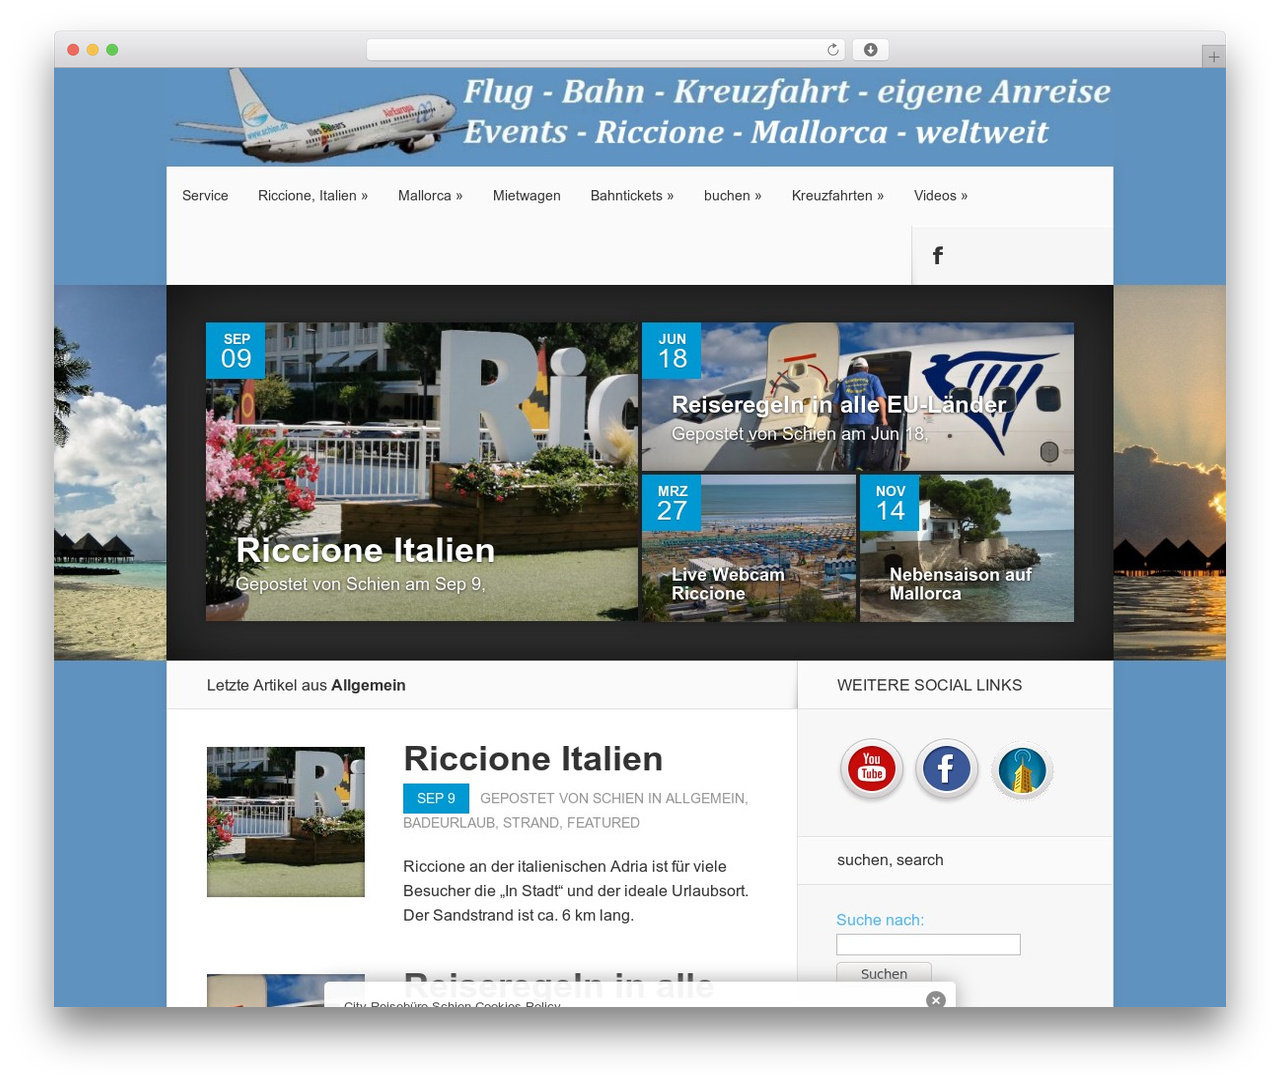Open the YouTube social link icon
Screen dimensions: 1280x1084
872,768
